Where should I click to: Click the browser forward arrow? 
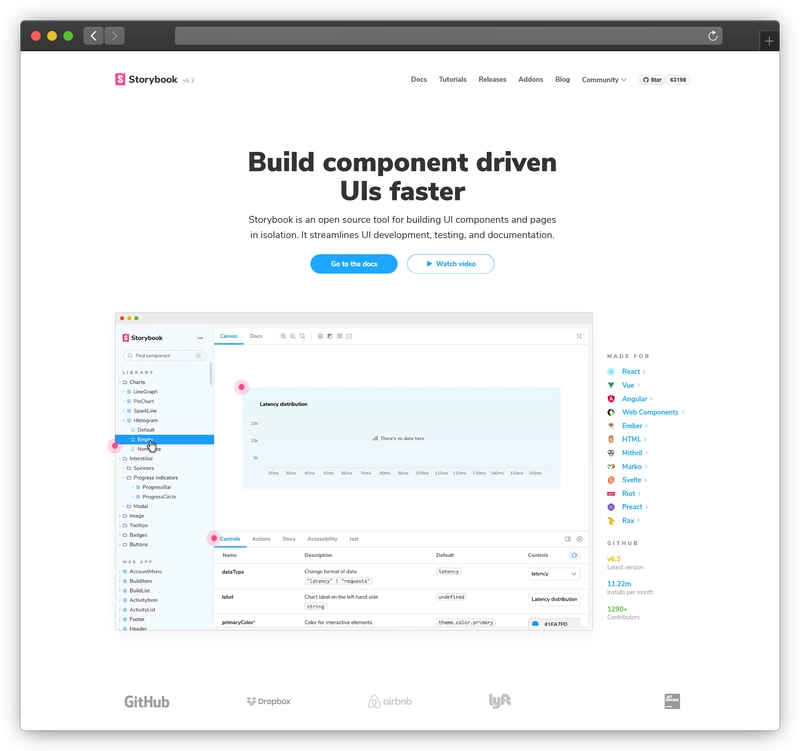tap(114, 36)
